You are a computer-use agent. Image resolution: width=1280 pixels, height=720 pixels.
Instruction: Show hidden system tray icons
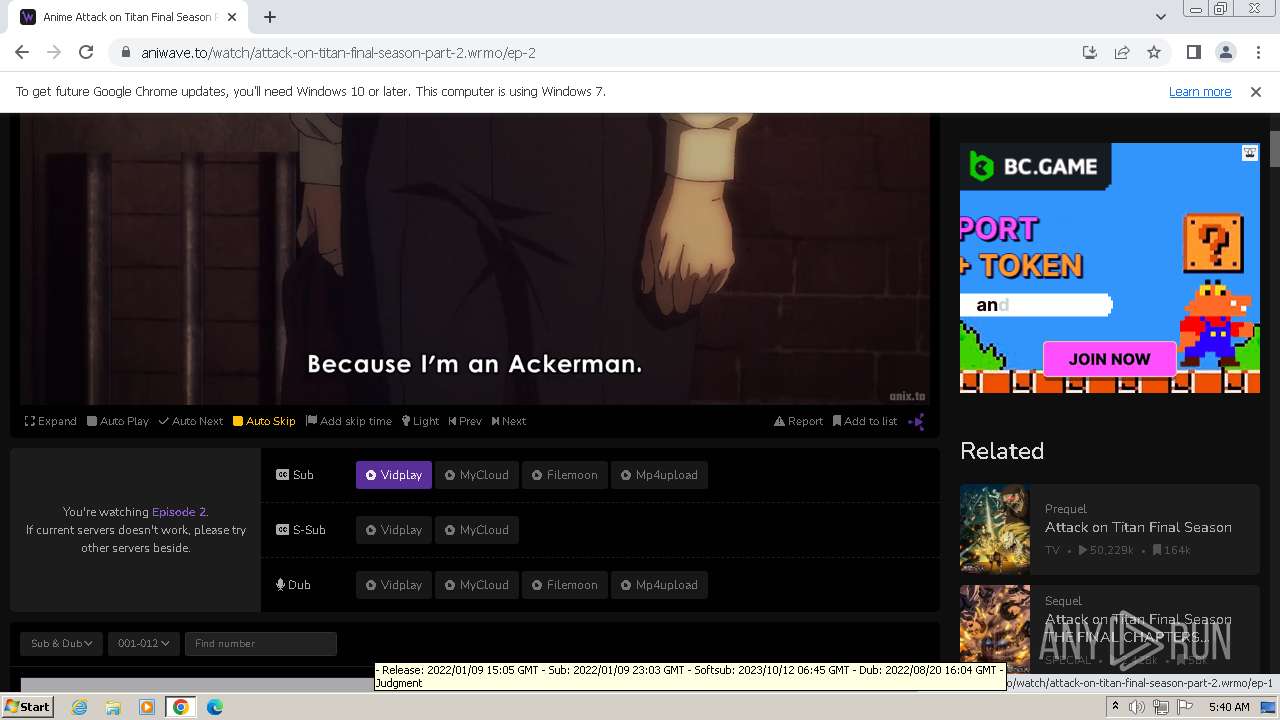1116,707
